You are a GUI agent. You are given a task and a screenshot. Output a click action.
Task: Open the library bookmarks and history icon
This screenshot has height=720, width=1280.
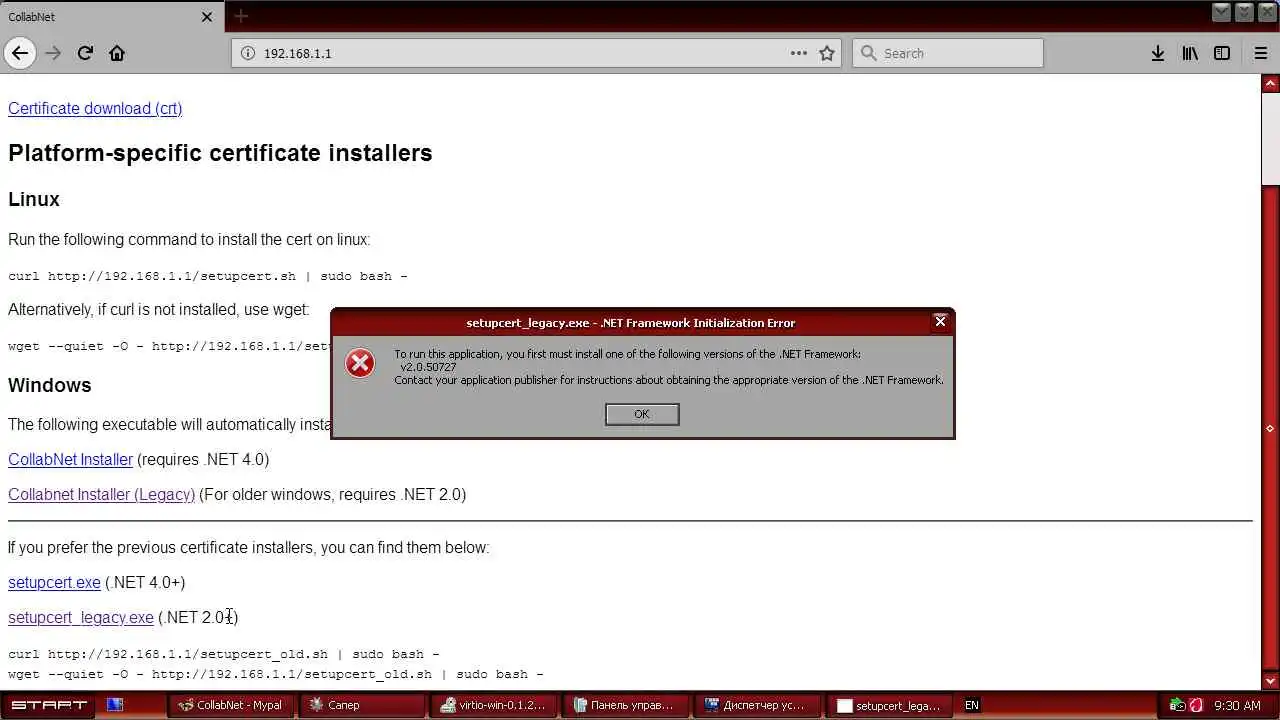[1190, 53]
